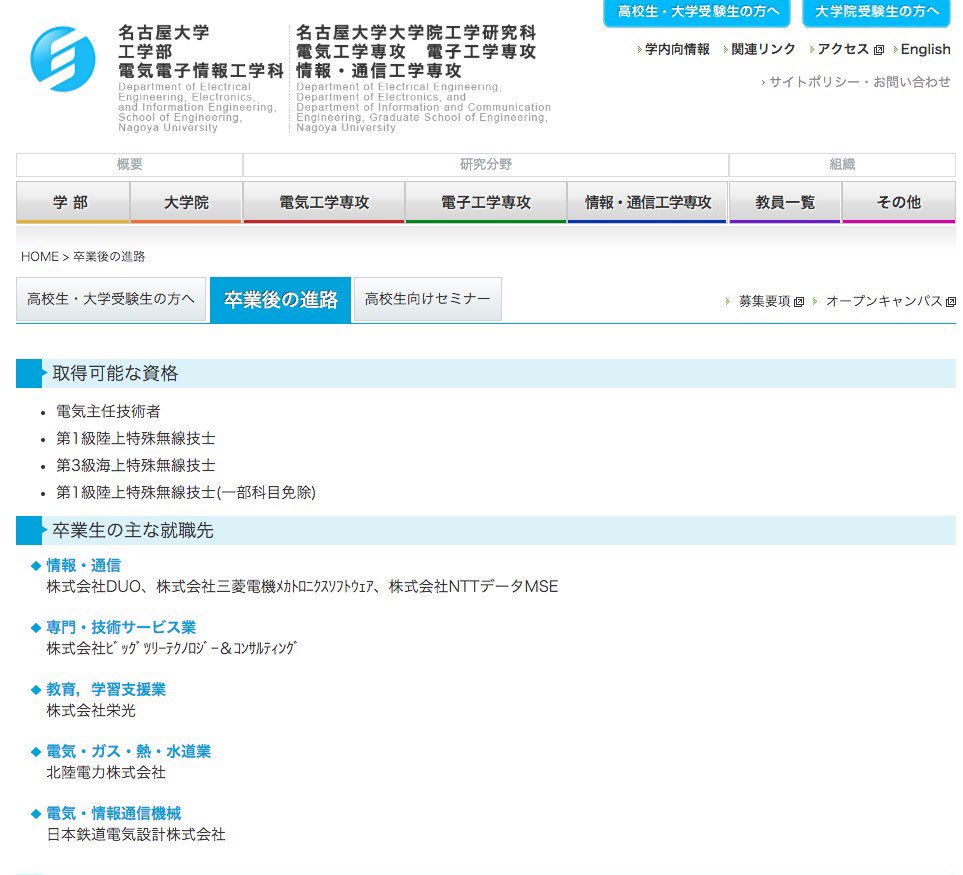Screen dimensions: 963x875
Task: Select 電気工学専攻 in the navigation menu
Action: [324, 201]
